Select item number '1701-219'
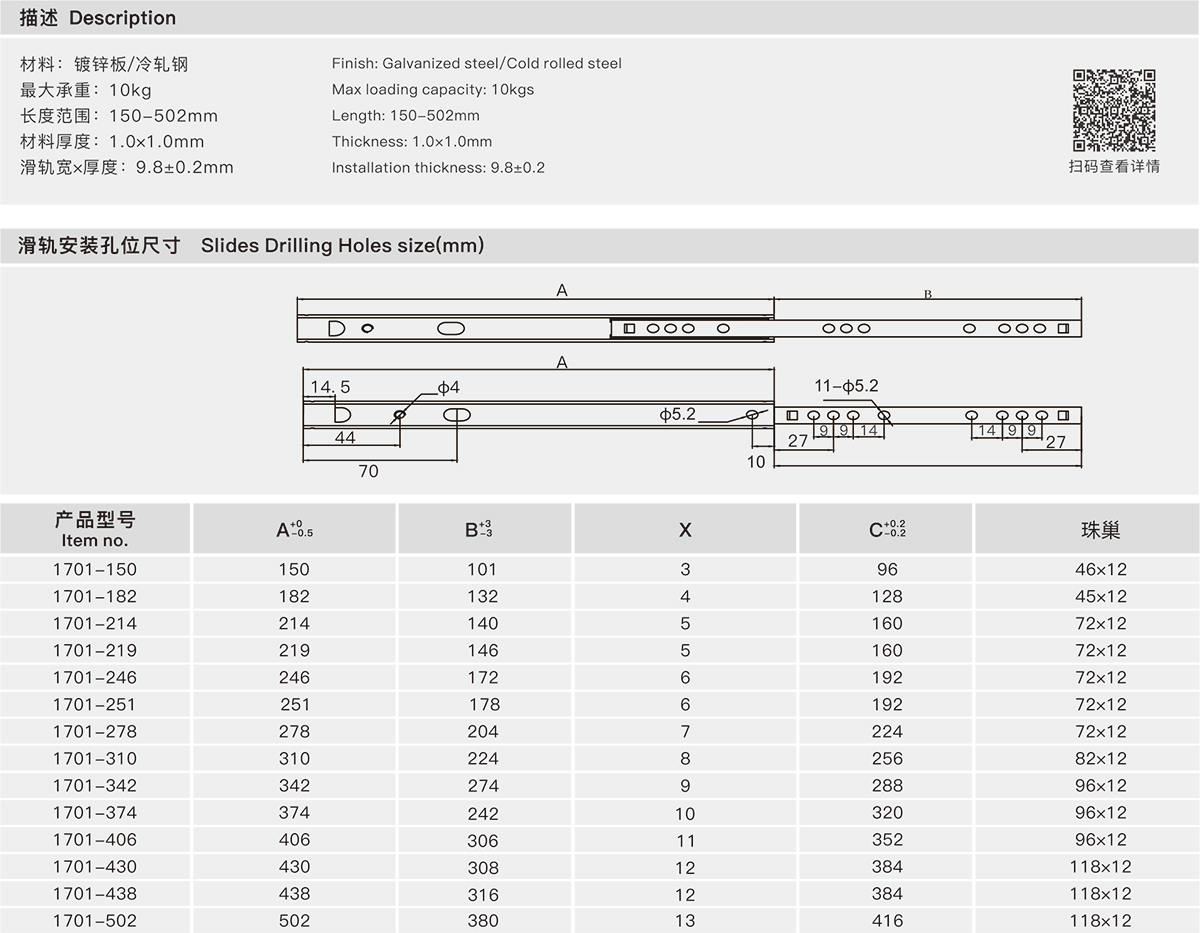Viewport: 1200px width, 933px height. pyautogui.click(x=95, y=650)
